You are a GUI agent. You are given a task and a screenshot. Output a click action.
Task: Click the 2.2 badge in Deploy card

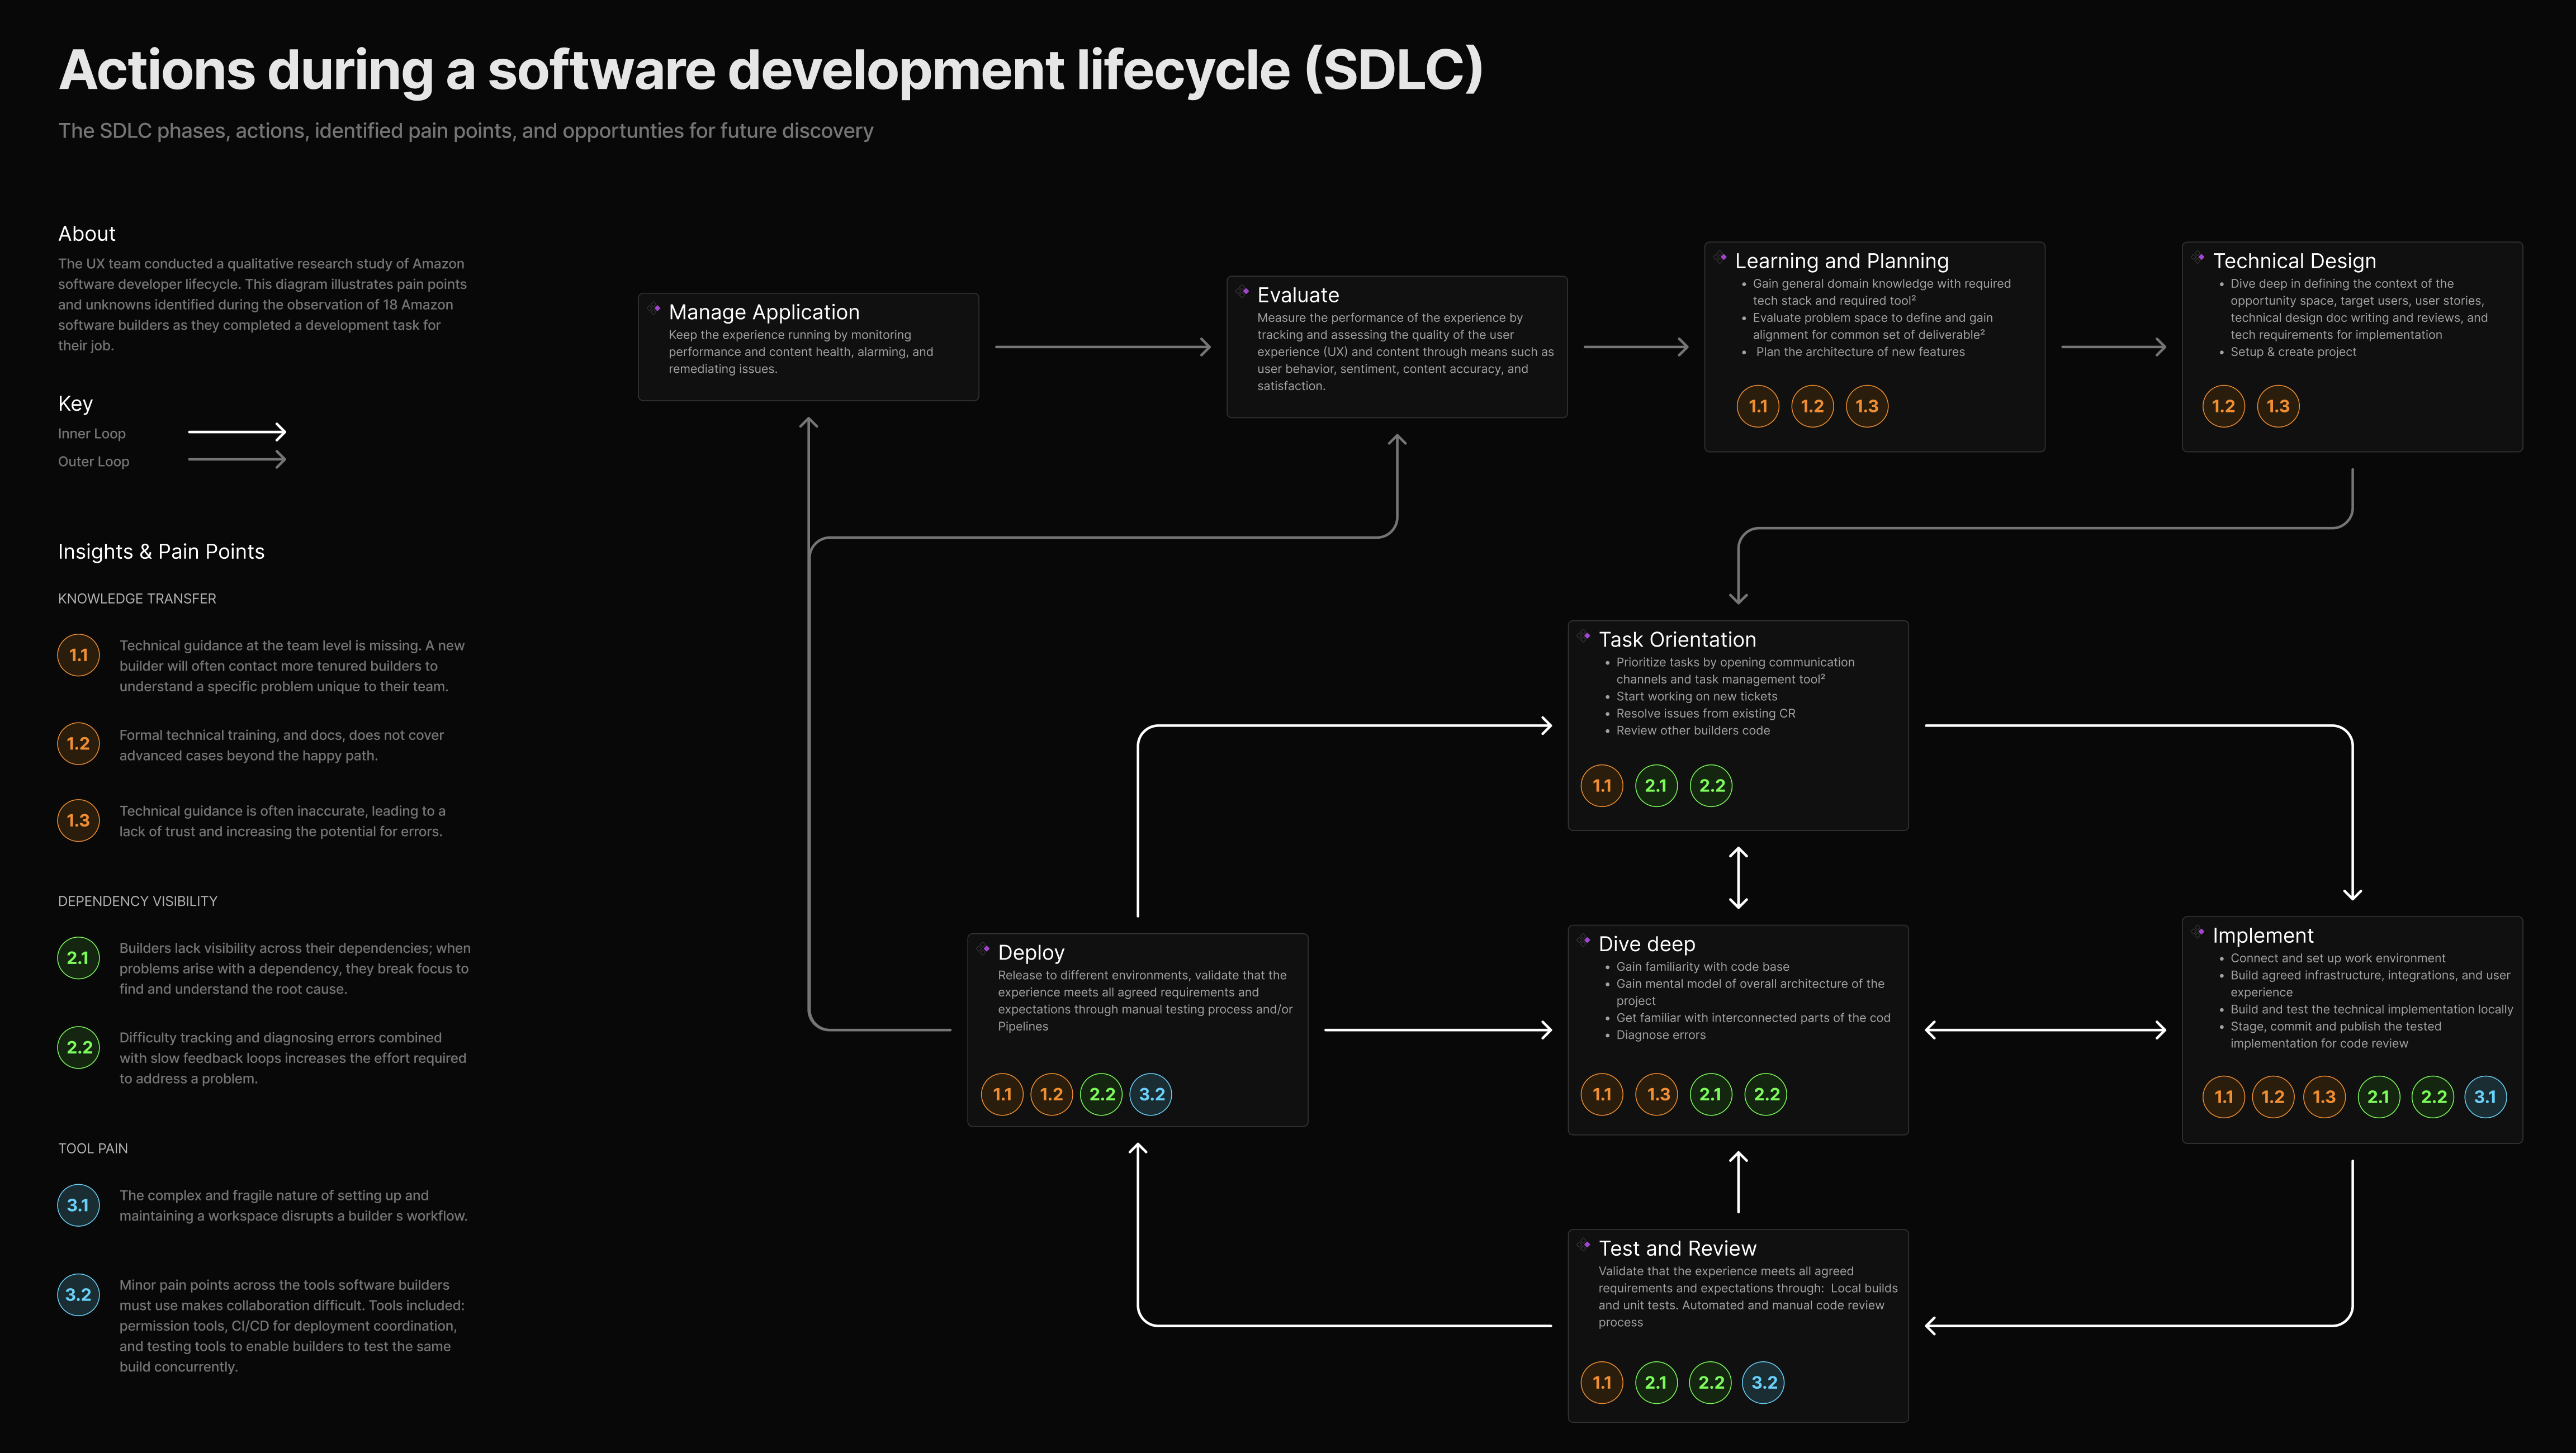1101,1095
